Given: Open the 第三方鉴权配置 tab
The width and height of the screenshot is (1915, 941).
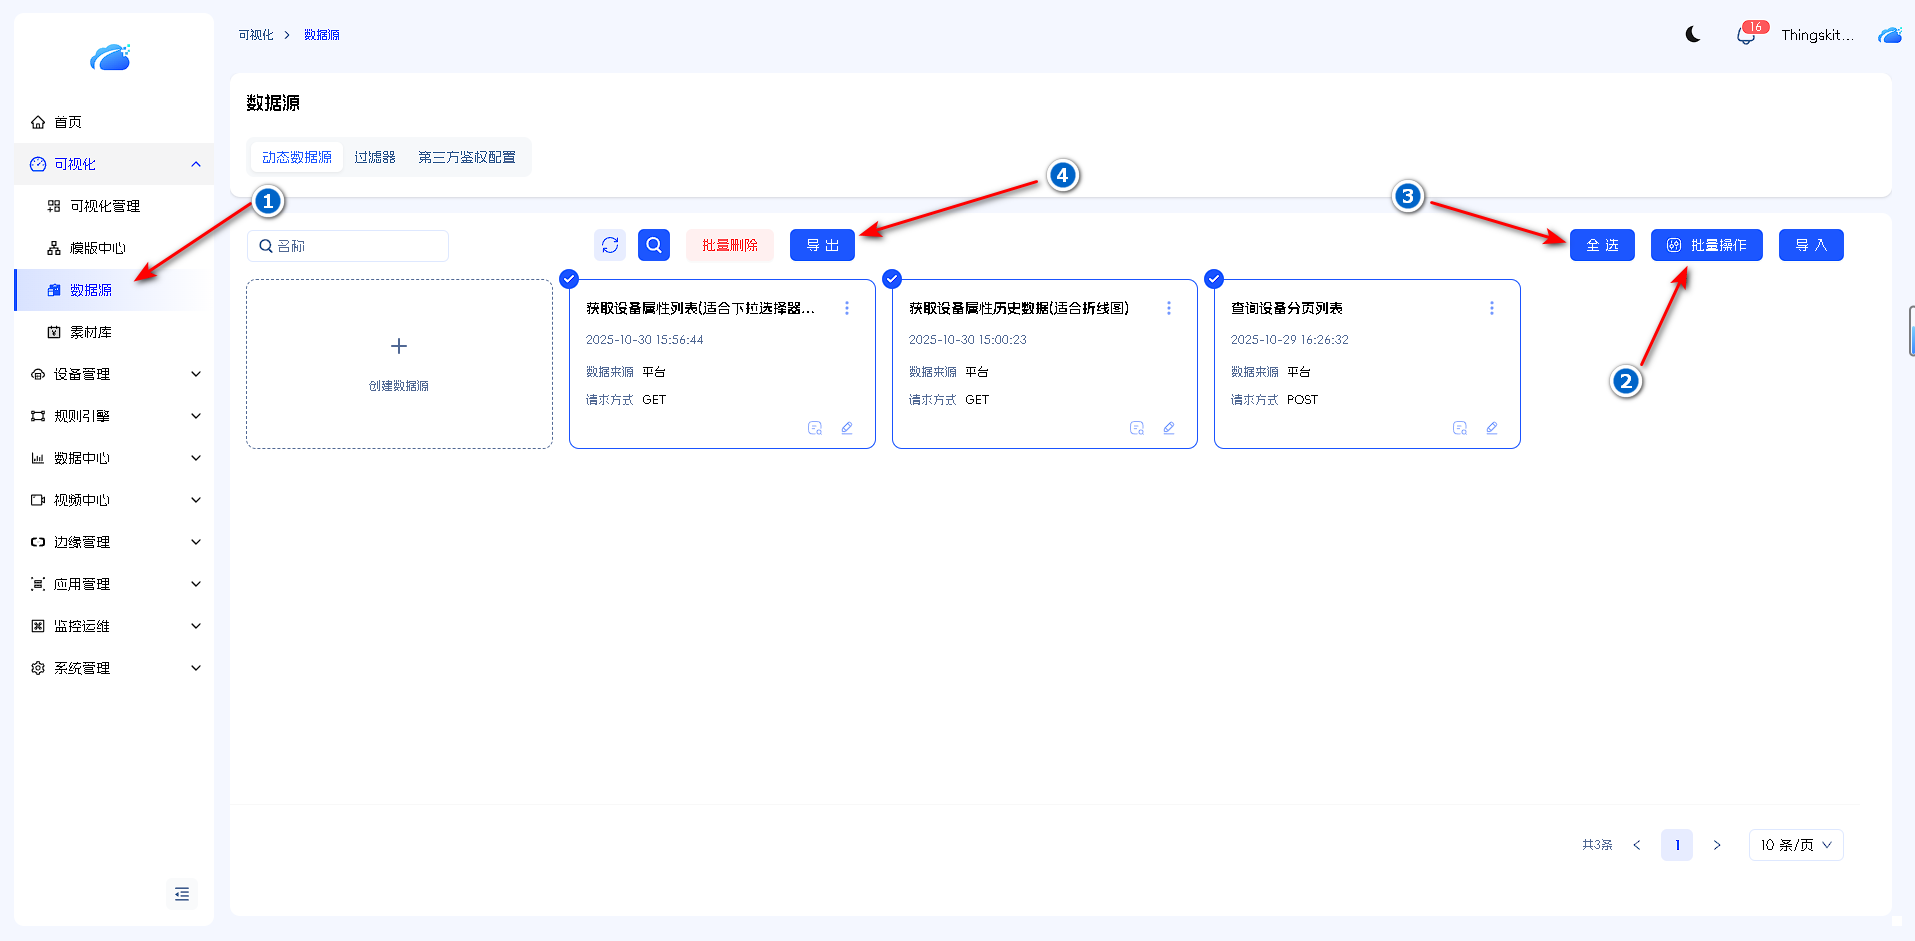Looking at the screenshot, I should point(467,157).
